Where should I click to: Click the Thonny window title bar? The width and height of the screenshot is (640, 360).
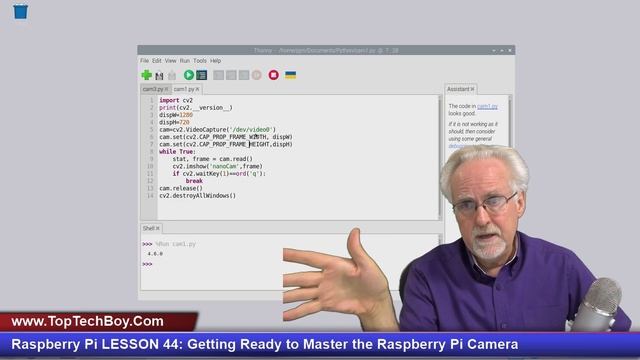(x=326, y=50)
